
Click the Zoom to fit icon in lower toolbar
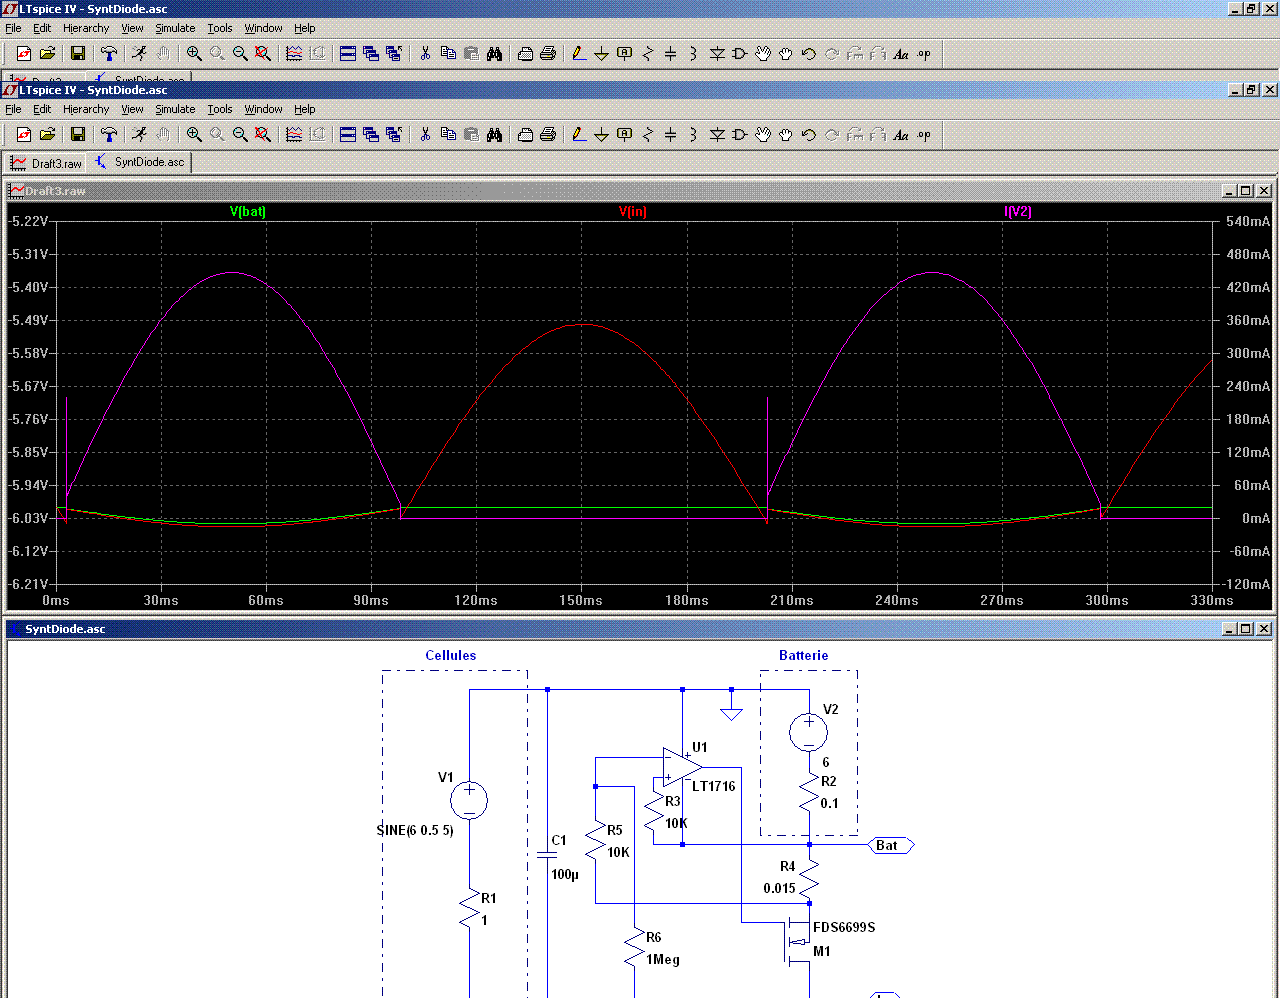[263, 135]
